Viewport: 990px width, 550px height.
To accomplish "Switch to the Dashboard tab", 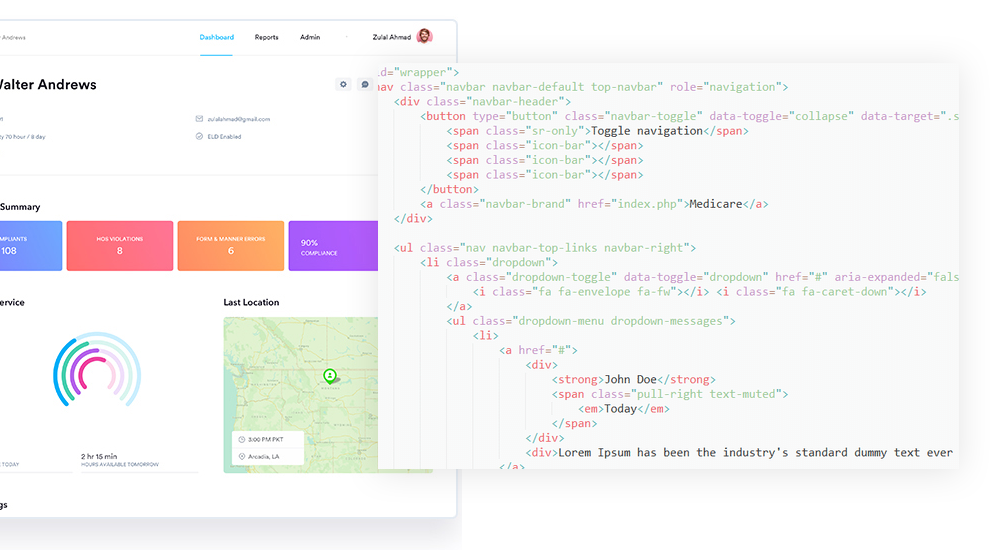I will (217, 37).
